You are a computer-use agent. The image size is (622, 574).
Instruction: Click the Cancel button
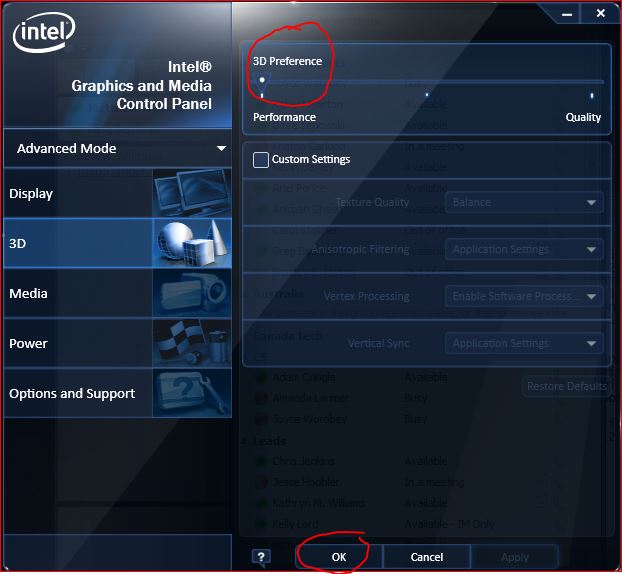click(427, 557)
